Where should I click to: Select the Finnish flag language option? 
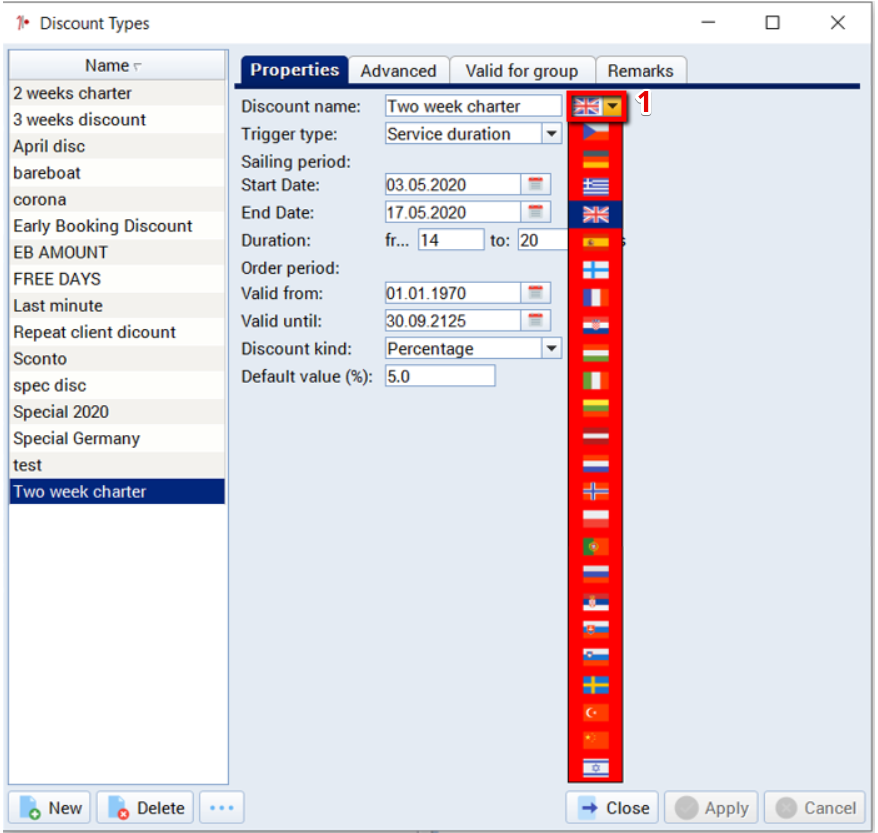pyautogui.click(x=595, y=270)
